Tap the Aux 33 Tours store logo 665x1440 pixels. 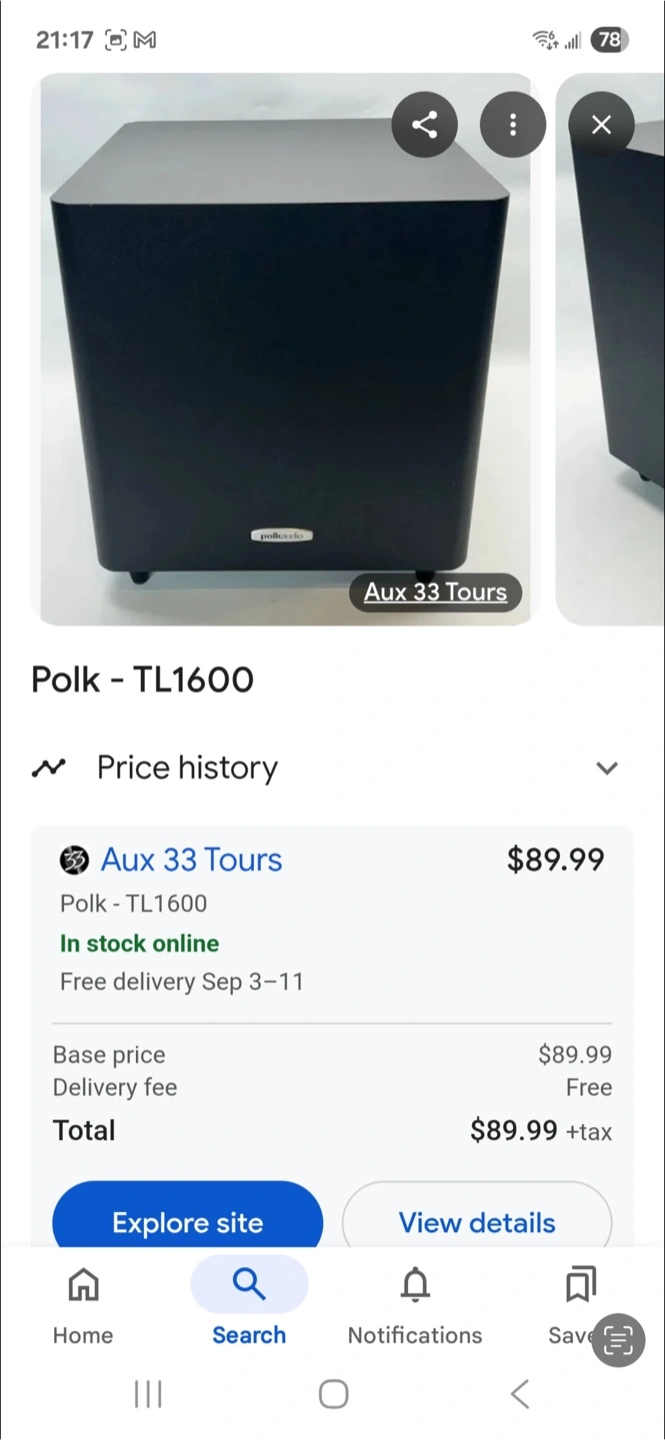click(75, 860)
